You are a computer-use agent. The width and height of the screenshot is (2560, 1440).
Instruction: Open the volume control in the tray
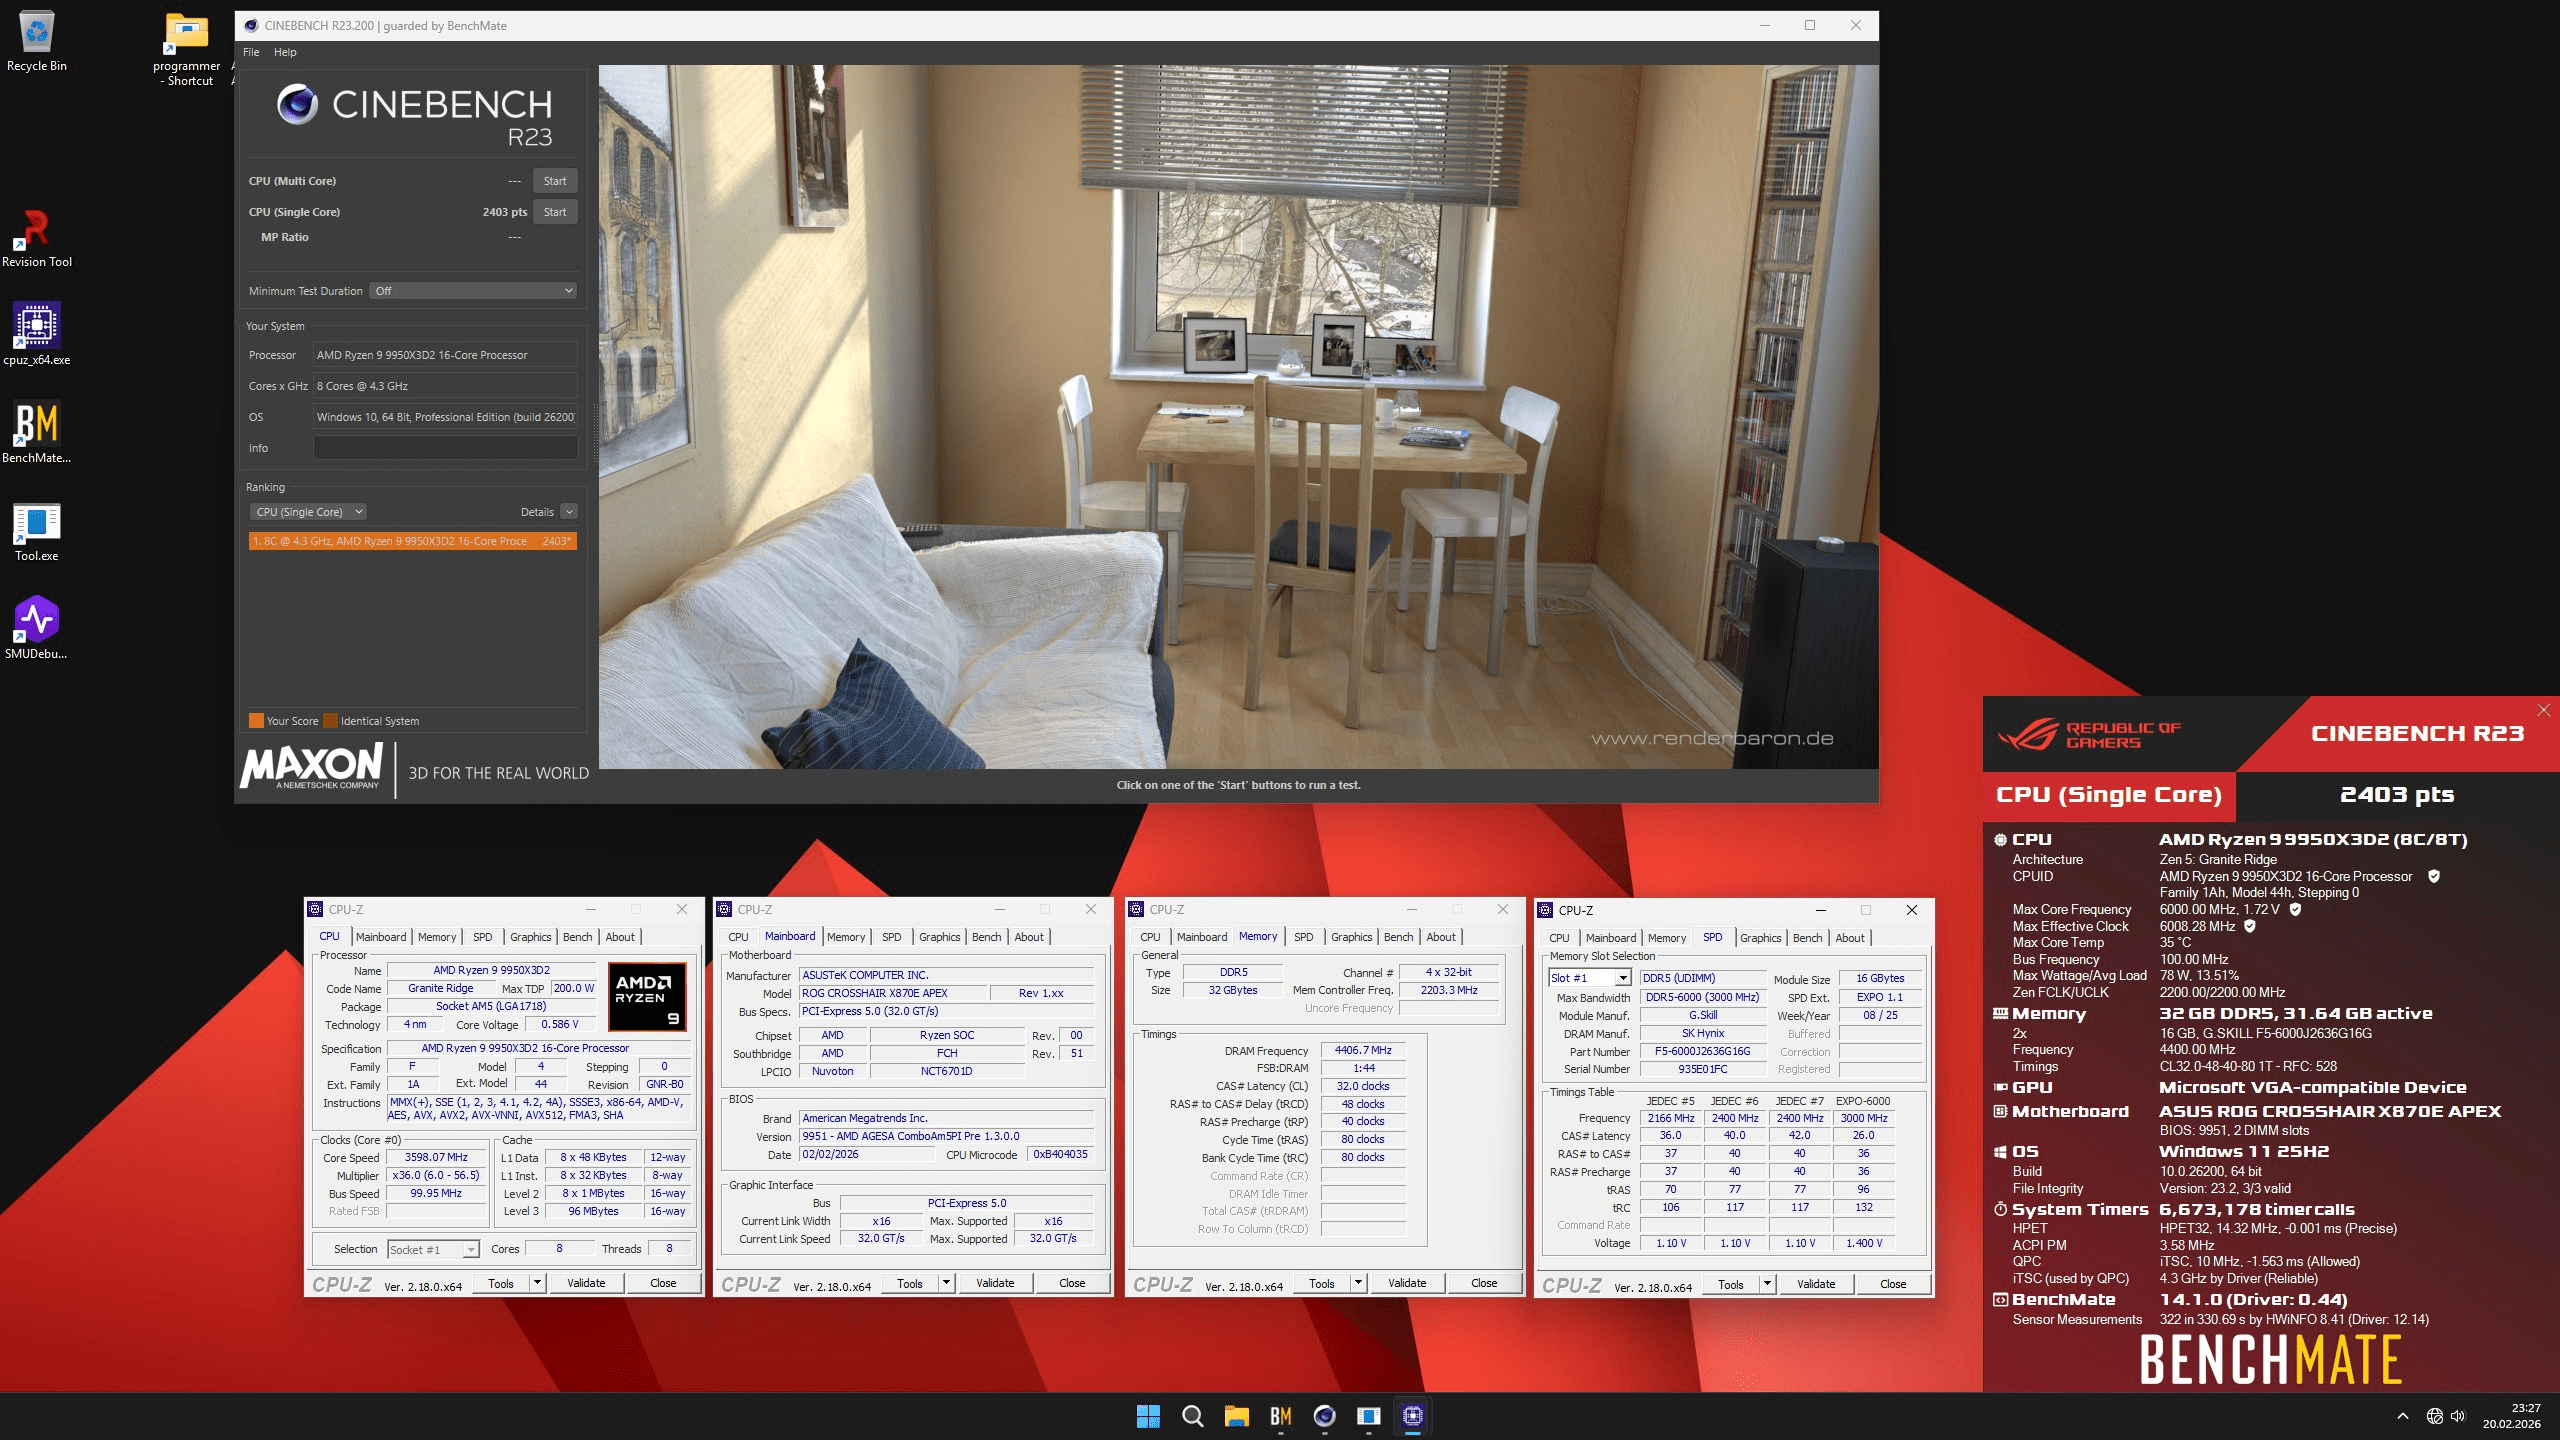coord(2458,1416)
